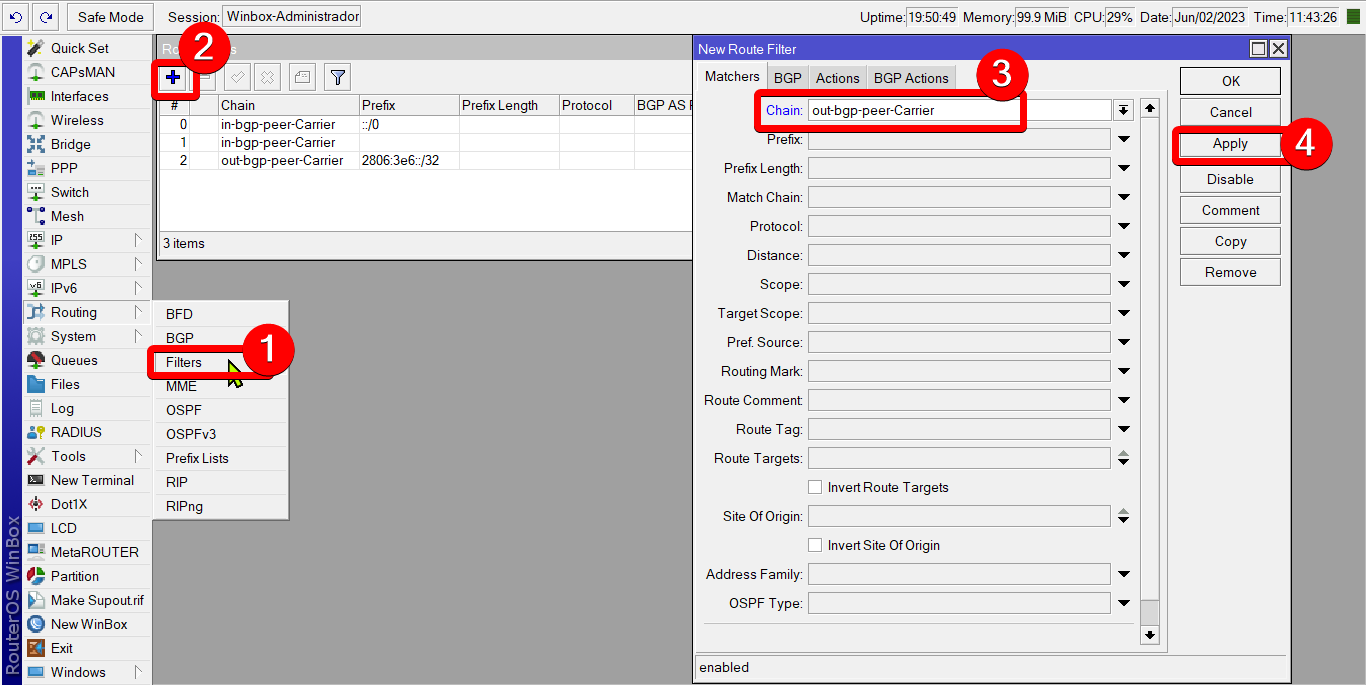Open New Terminal from sidebar
Viewport: 1366px width, 685px height.
[x=91, y=480]
